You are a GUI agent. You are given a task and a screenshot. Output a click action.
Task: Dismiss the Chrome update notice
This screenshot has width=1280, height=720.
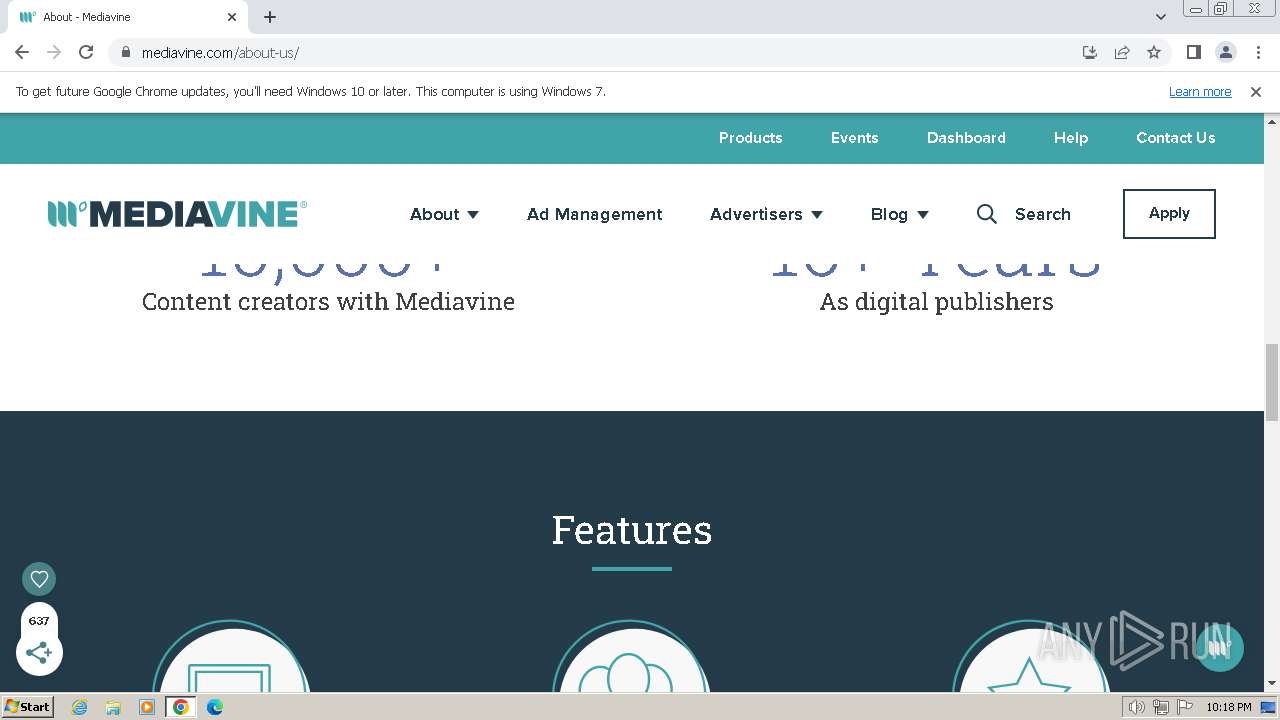point(1256,92)
